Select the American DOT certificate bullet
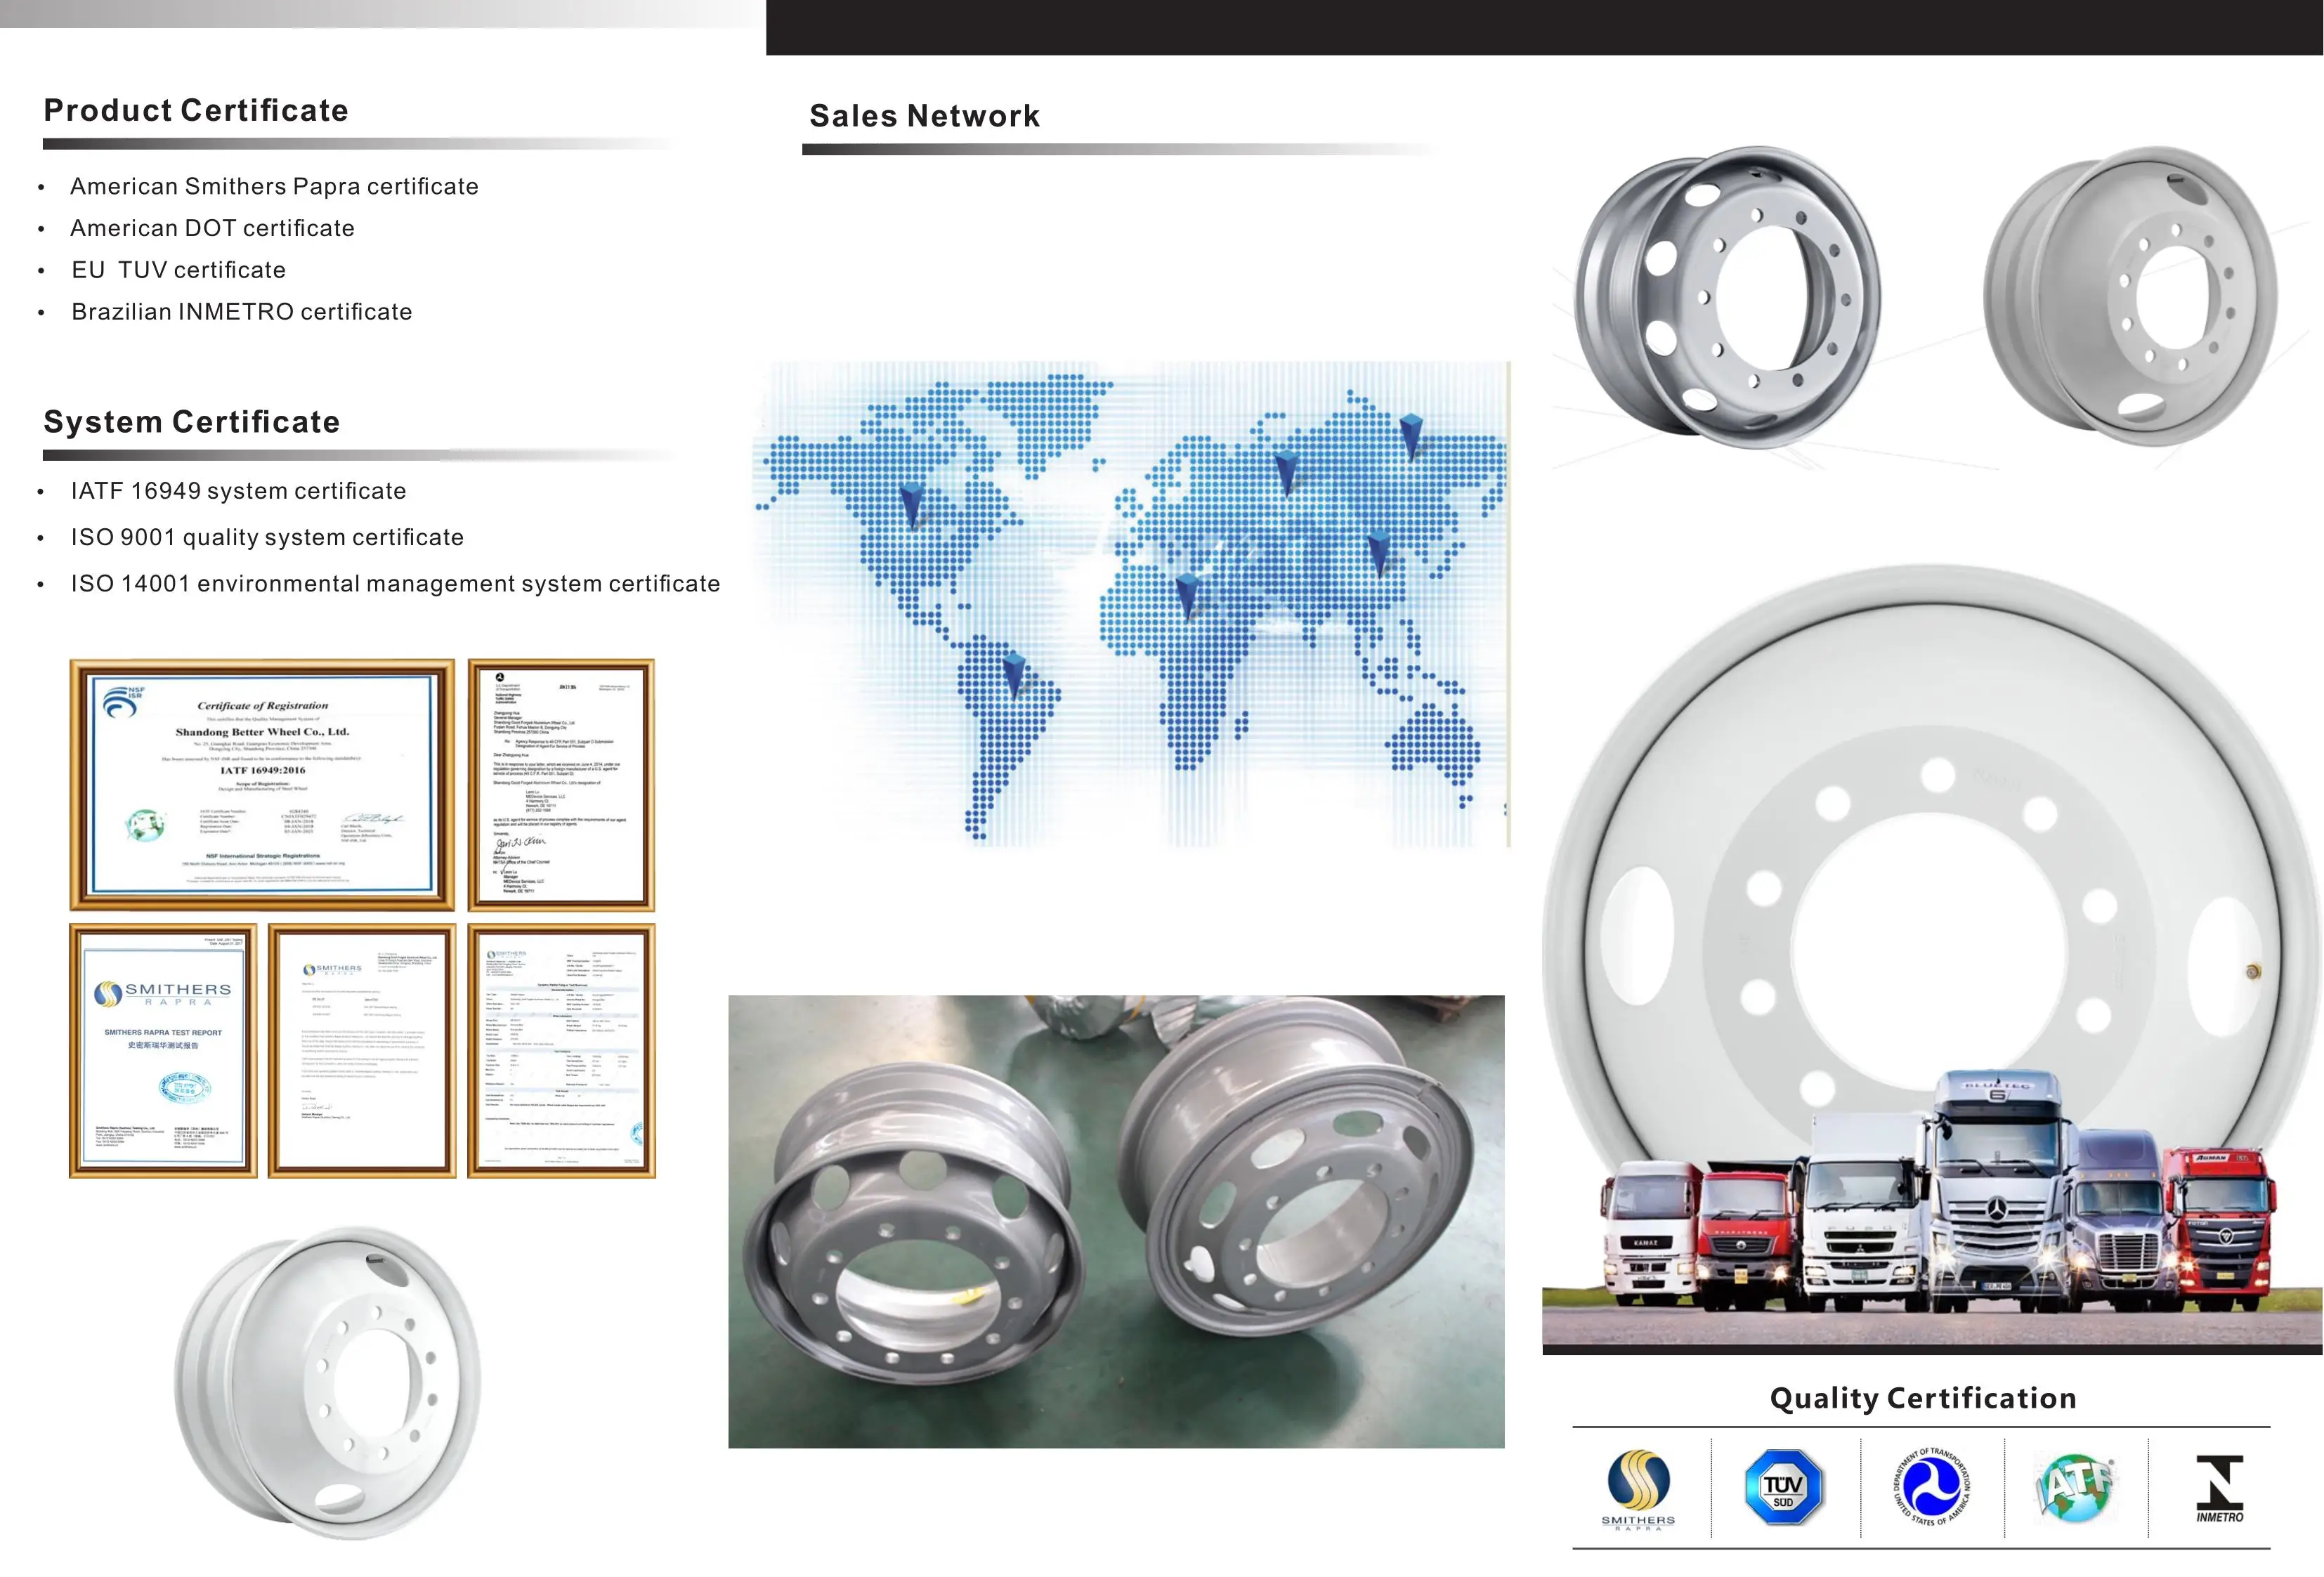The width and height of the screenshot is (2324, 1577). tap(212, 228)
